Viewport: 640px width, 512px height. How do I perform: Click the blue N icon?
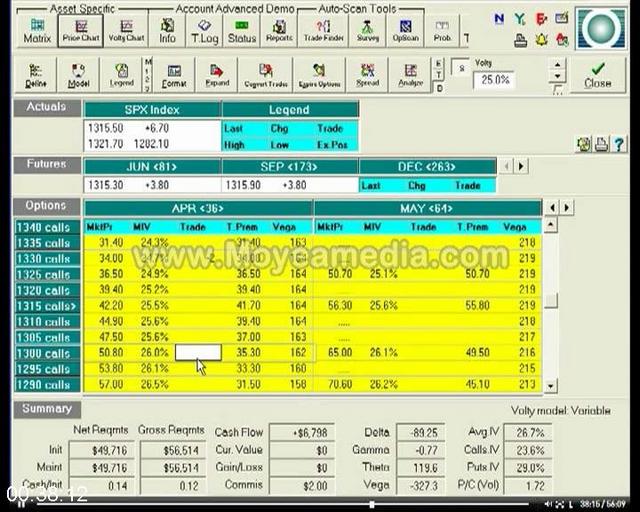(x=498, y=18)
